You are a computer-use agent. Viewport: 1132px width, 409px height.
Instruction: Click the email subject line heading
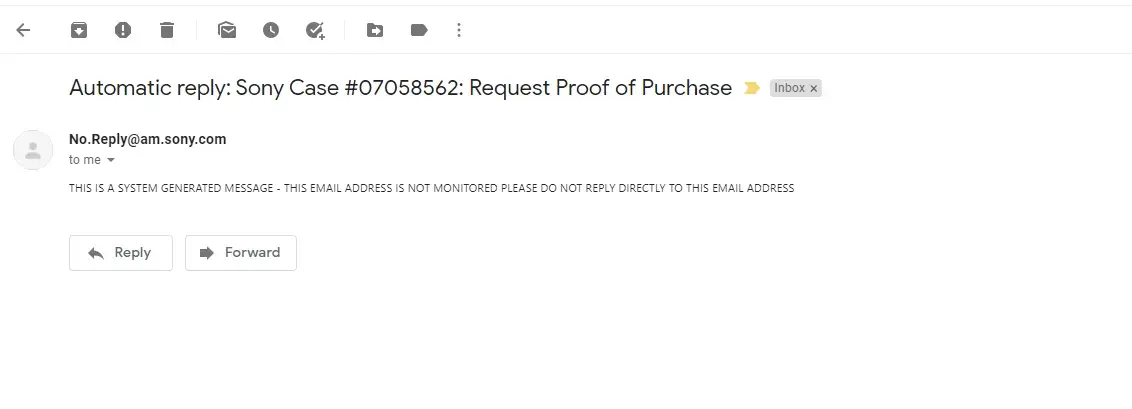pyautogui.click(x=400, y=88)
